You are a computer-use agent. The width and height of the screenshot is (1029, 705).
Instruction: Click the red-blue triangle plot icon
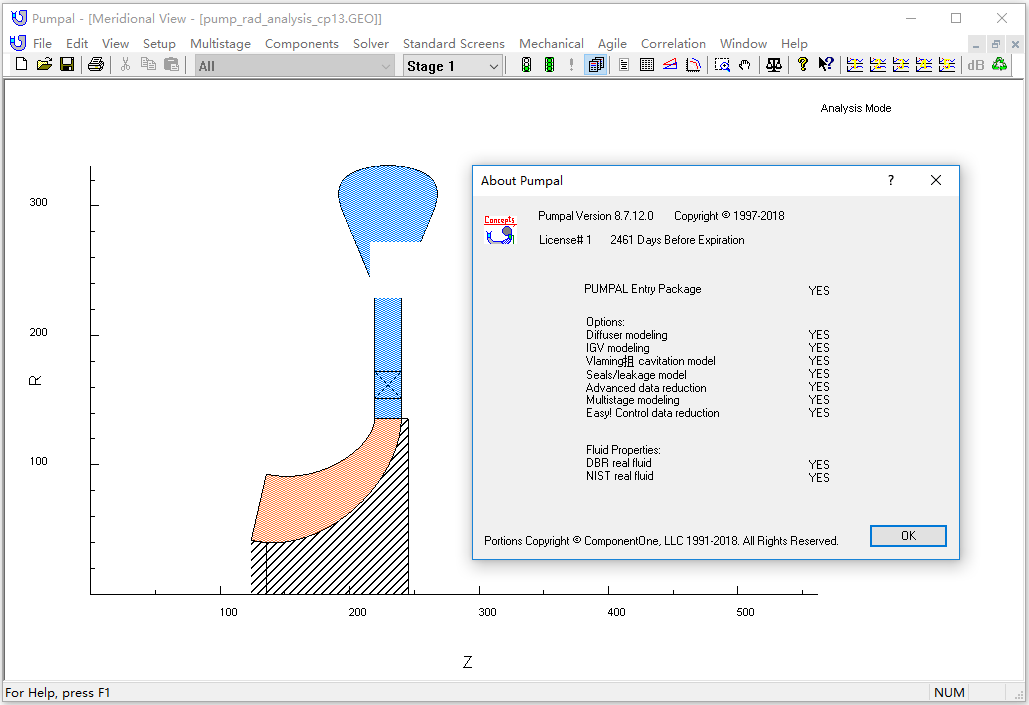click(670, 65)
